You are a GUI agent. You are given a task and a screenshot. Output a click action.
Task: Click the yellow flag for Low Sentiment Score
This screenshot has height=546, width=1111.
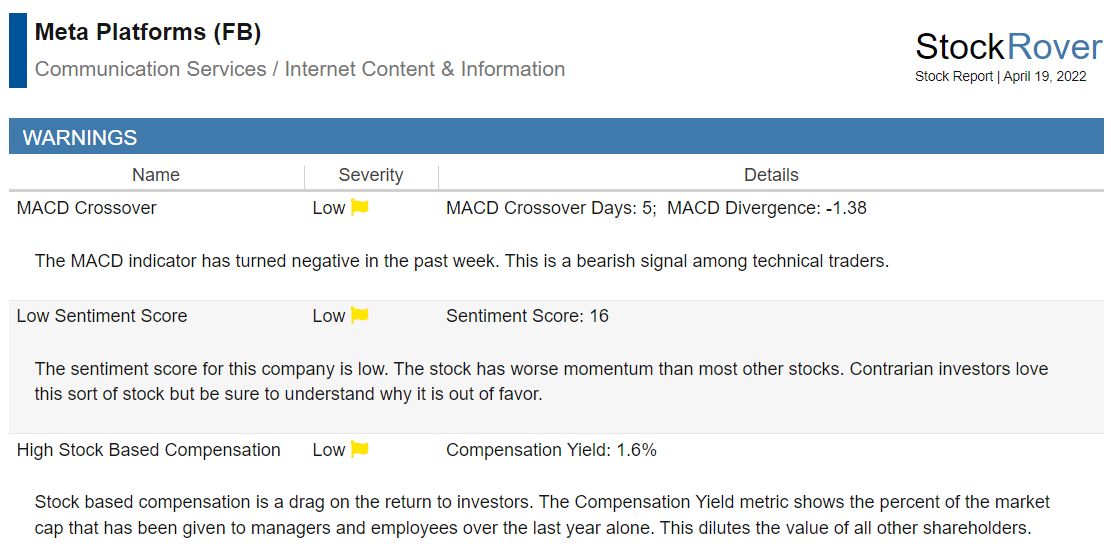point(360,316)
